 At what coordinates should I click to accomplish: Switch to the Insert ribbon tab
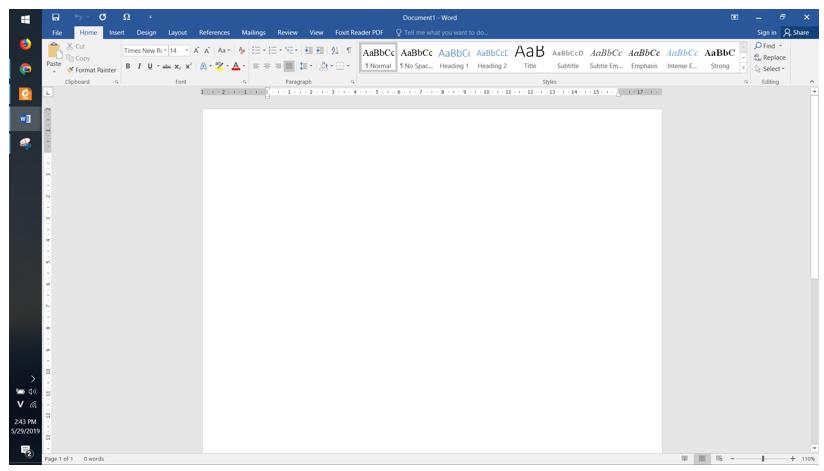coord(117,32)
